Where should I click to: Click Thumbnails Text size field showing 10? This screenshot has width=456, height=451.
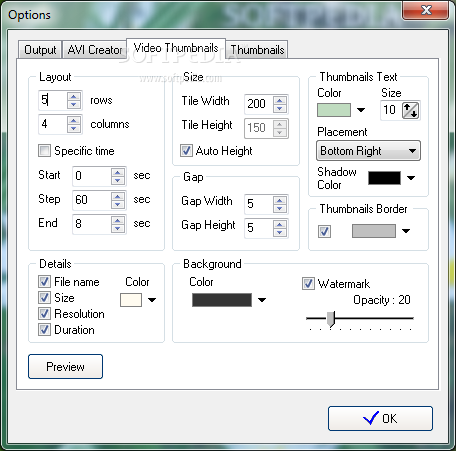point(391,110)
